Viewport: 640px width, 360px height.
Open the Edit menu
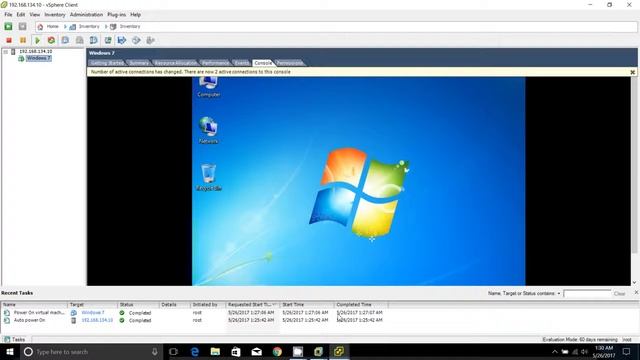click(x=21, y=15)
